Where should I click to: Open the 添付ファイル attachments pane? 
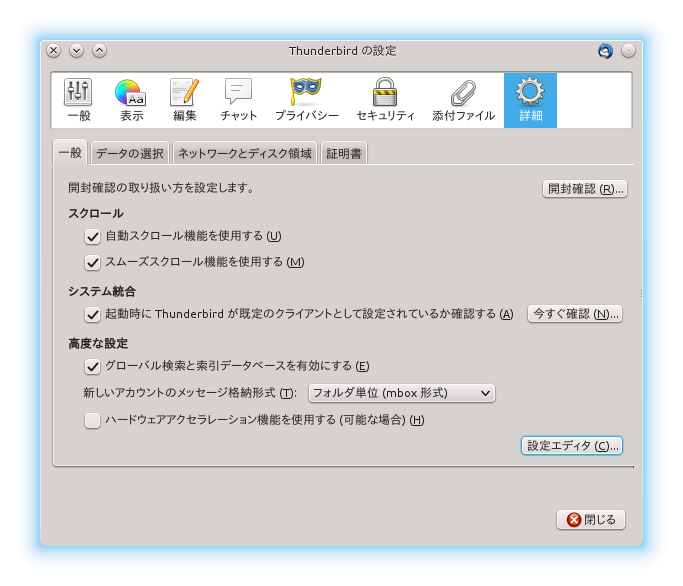[x=463, y=100]
